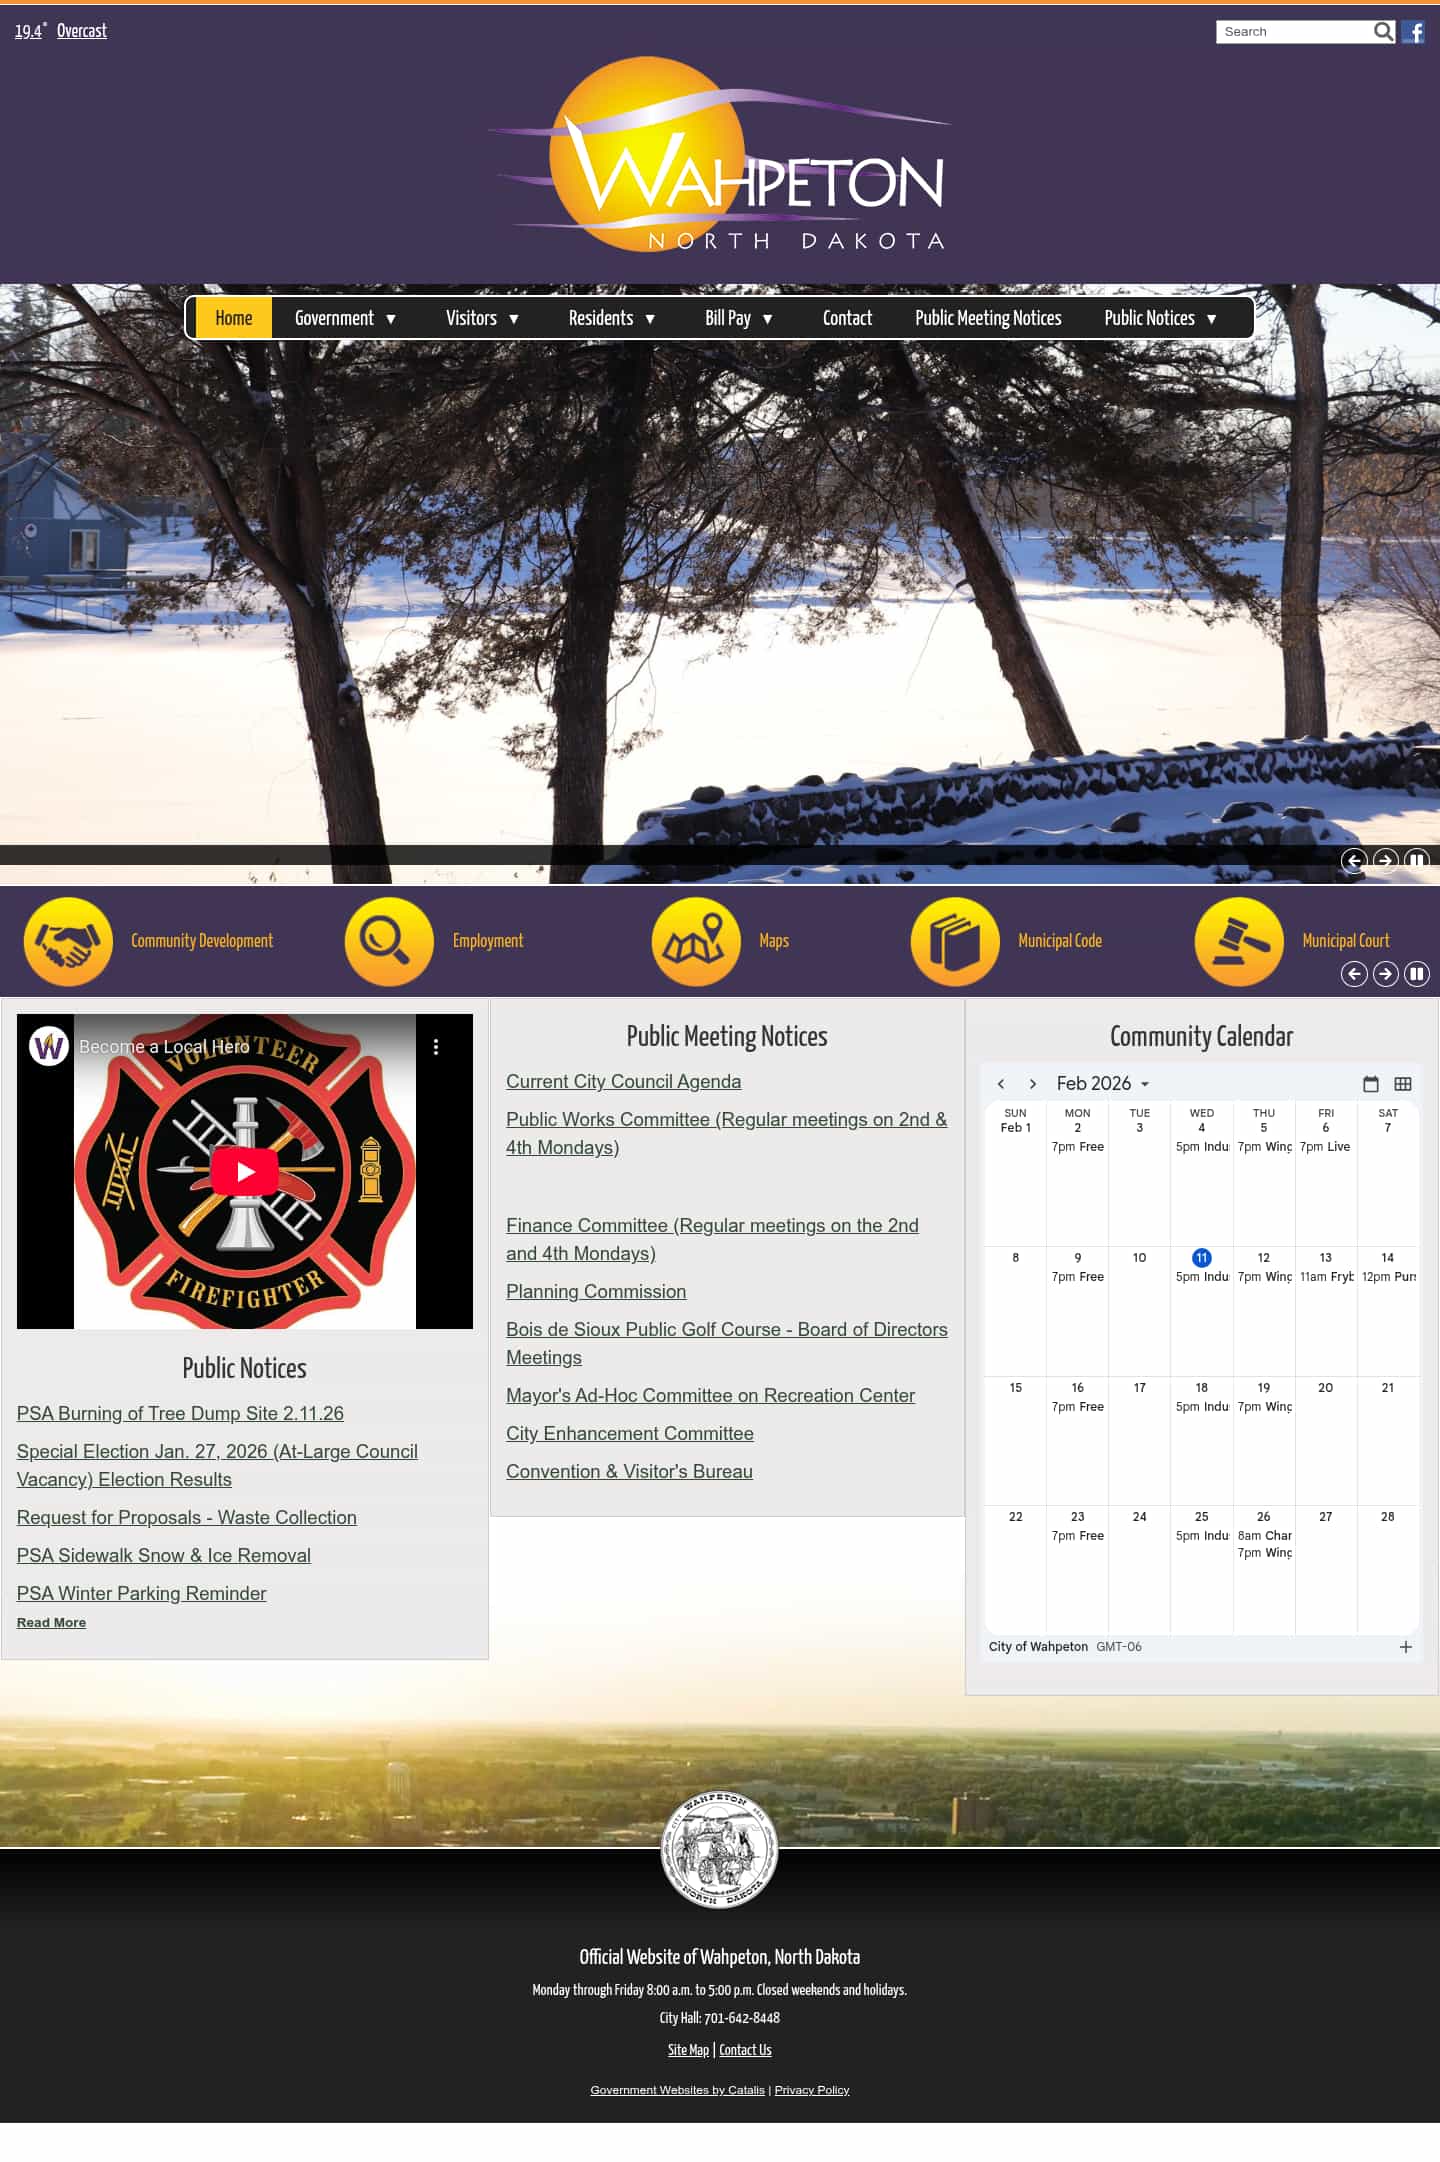Pause the hero image slideshow
The image size is (1440, 2162).
coord(1417,861)
